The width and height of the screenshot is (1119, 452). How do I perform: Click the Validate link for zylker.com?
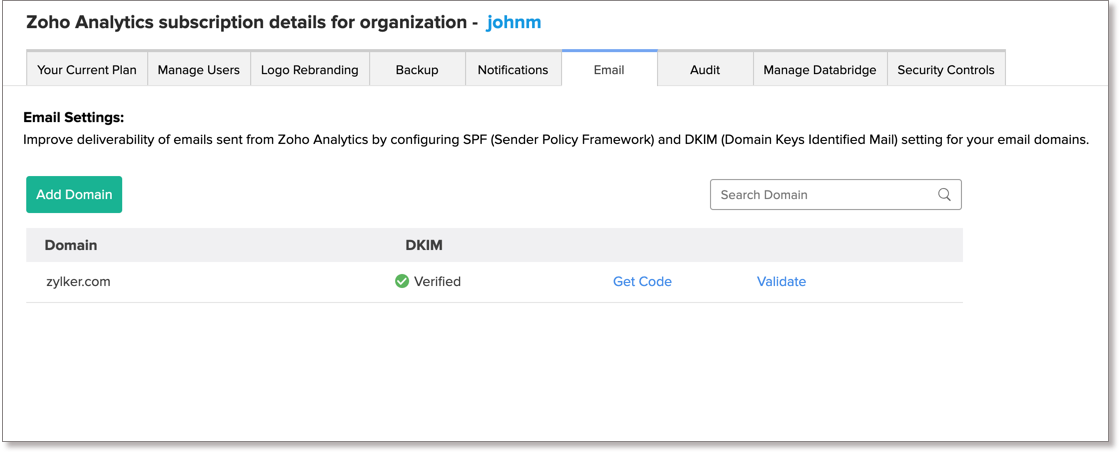pyautogui.click(x=781, y=282)
